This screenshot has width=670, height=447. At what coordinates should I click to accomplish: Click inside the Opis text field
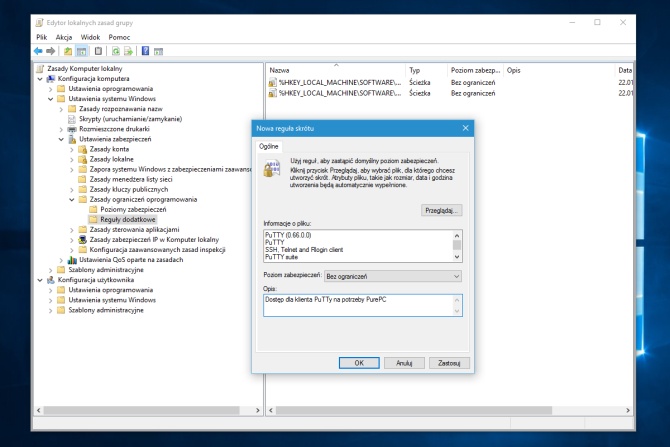(362, 305)
